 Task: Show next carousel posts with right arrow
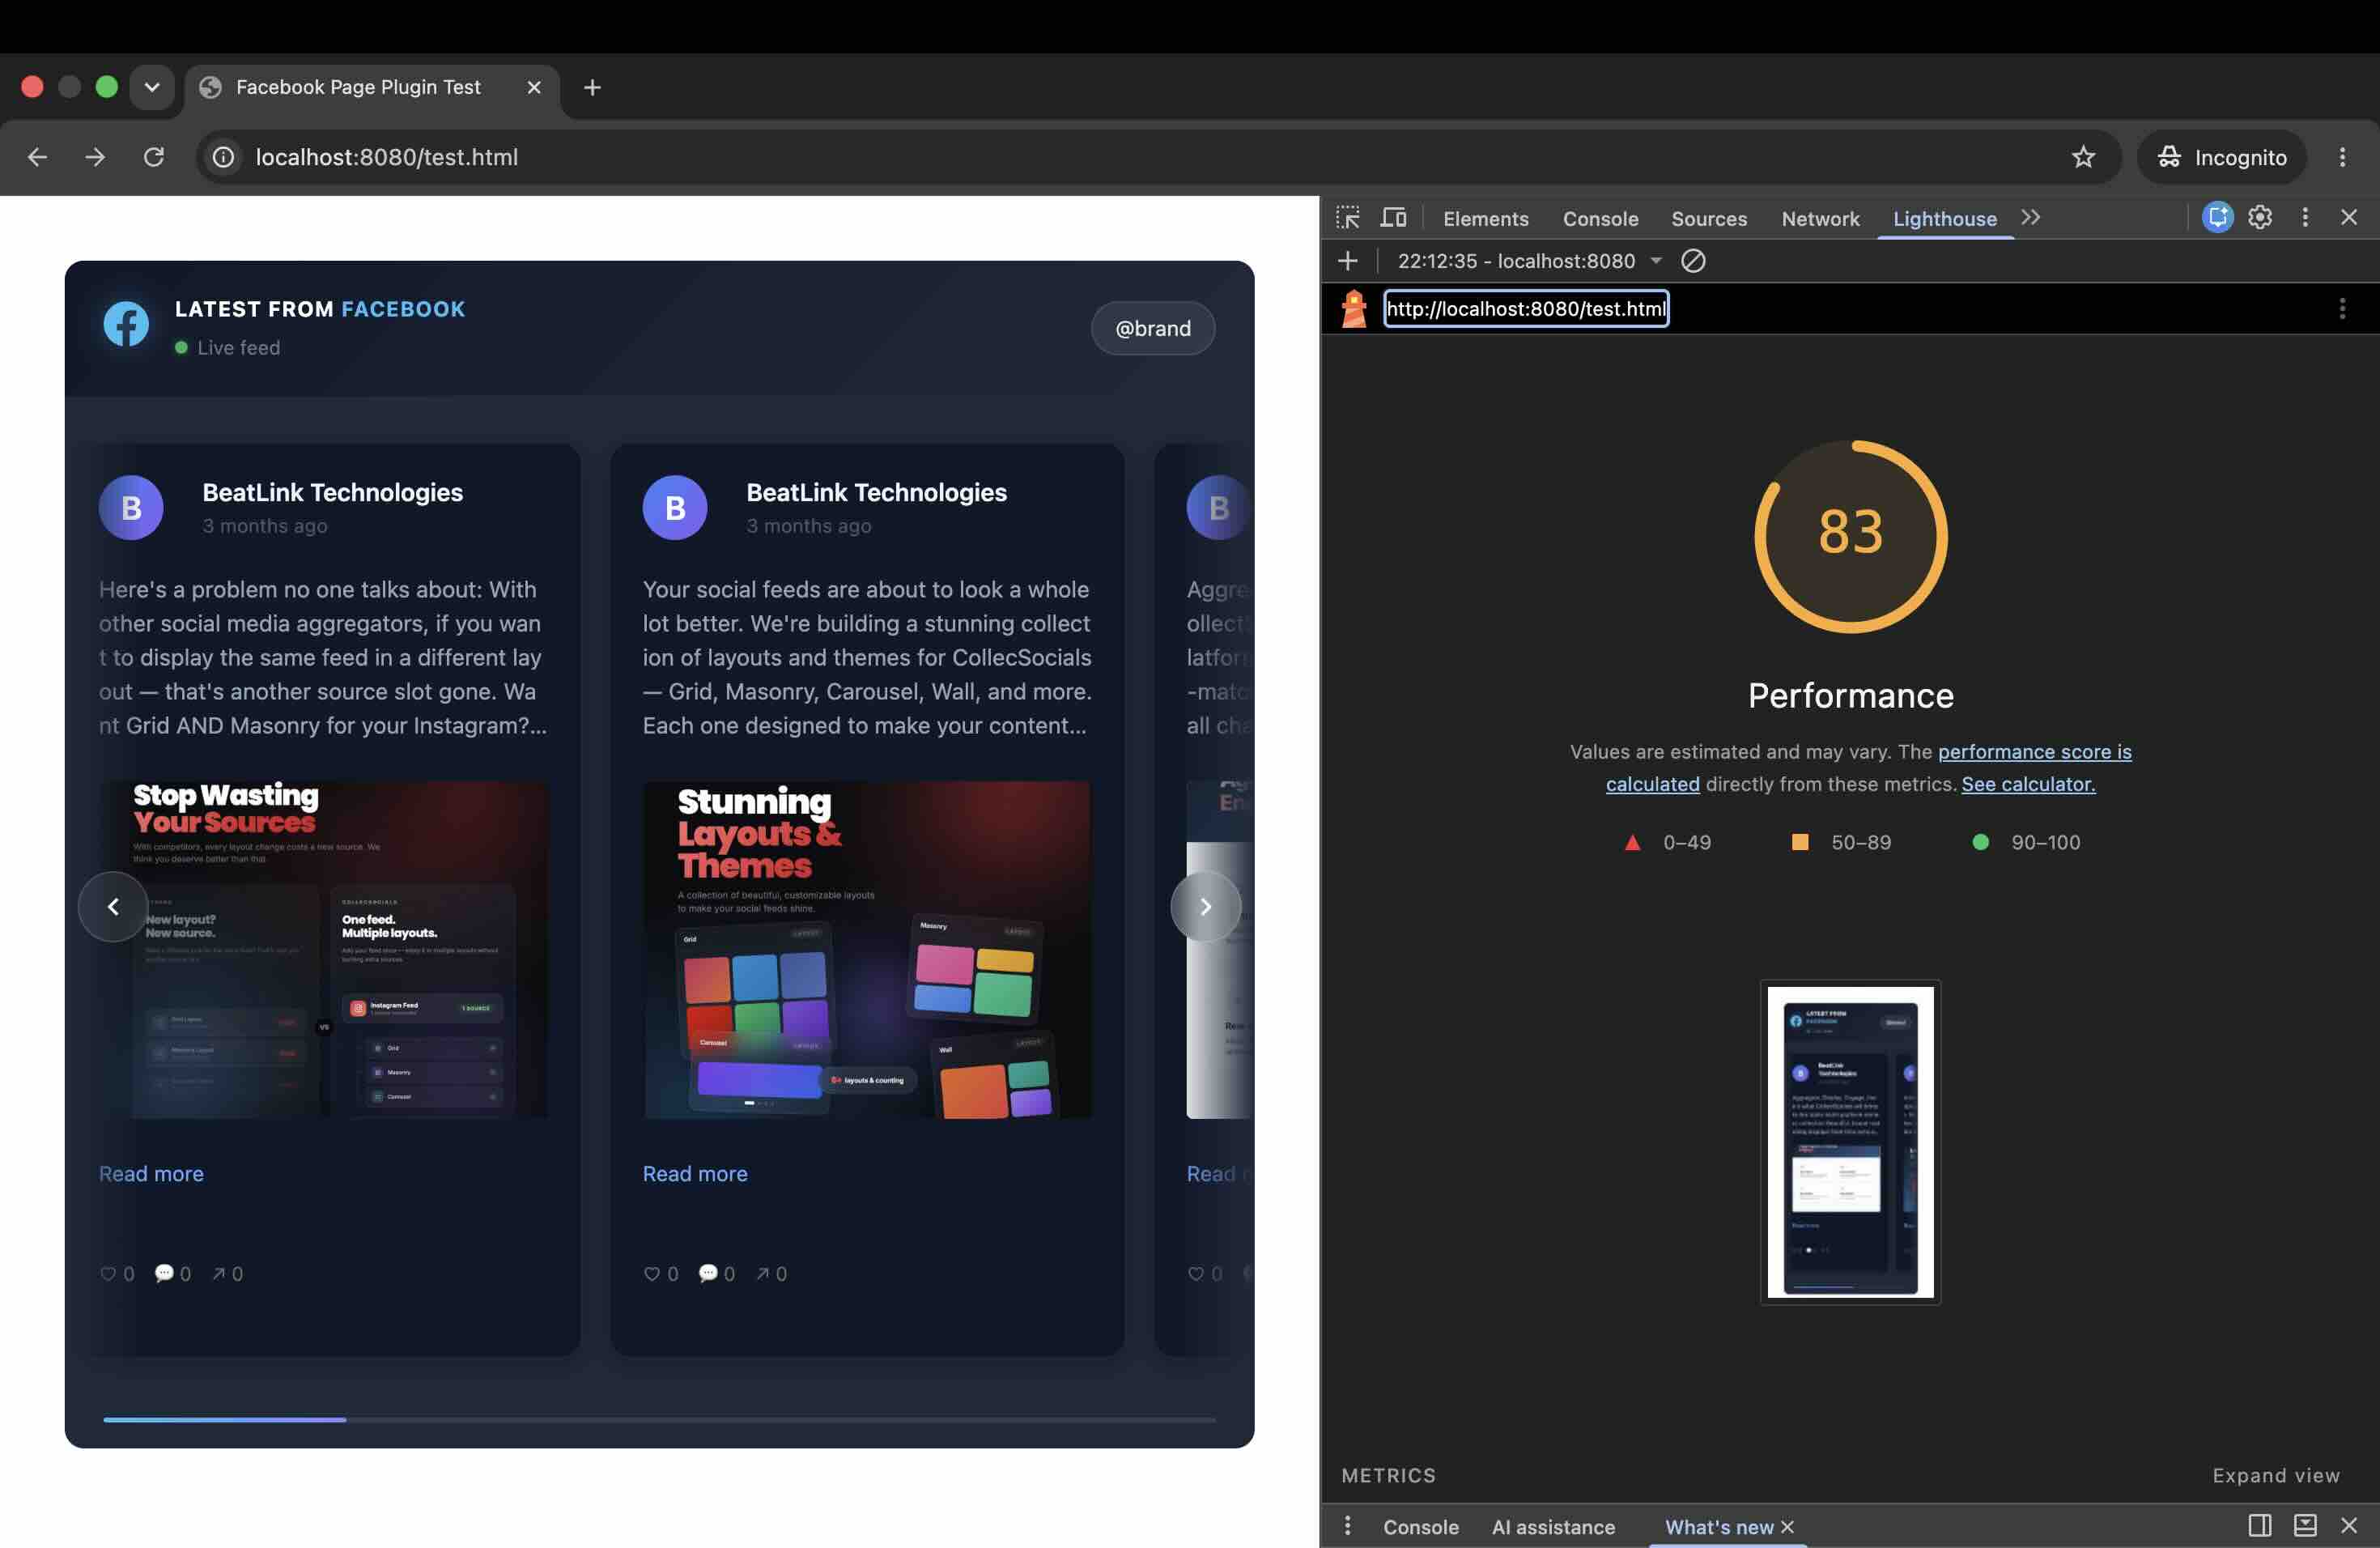coord(1205,906)
